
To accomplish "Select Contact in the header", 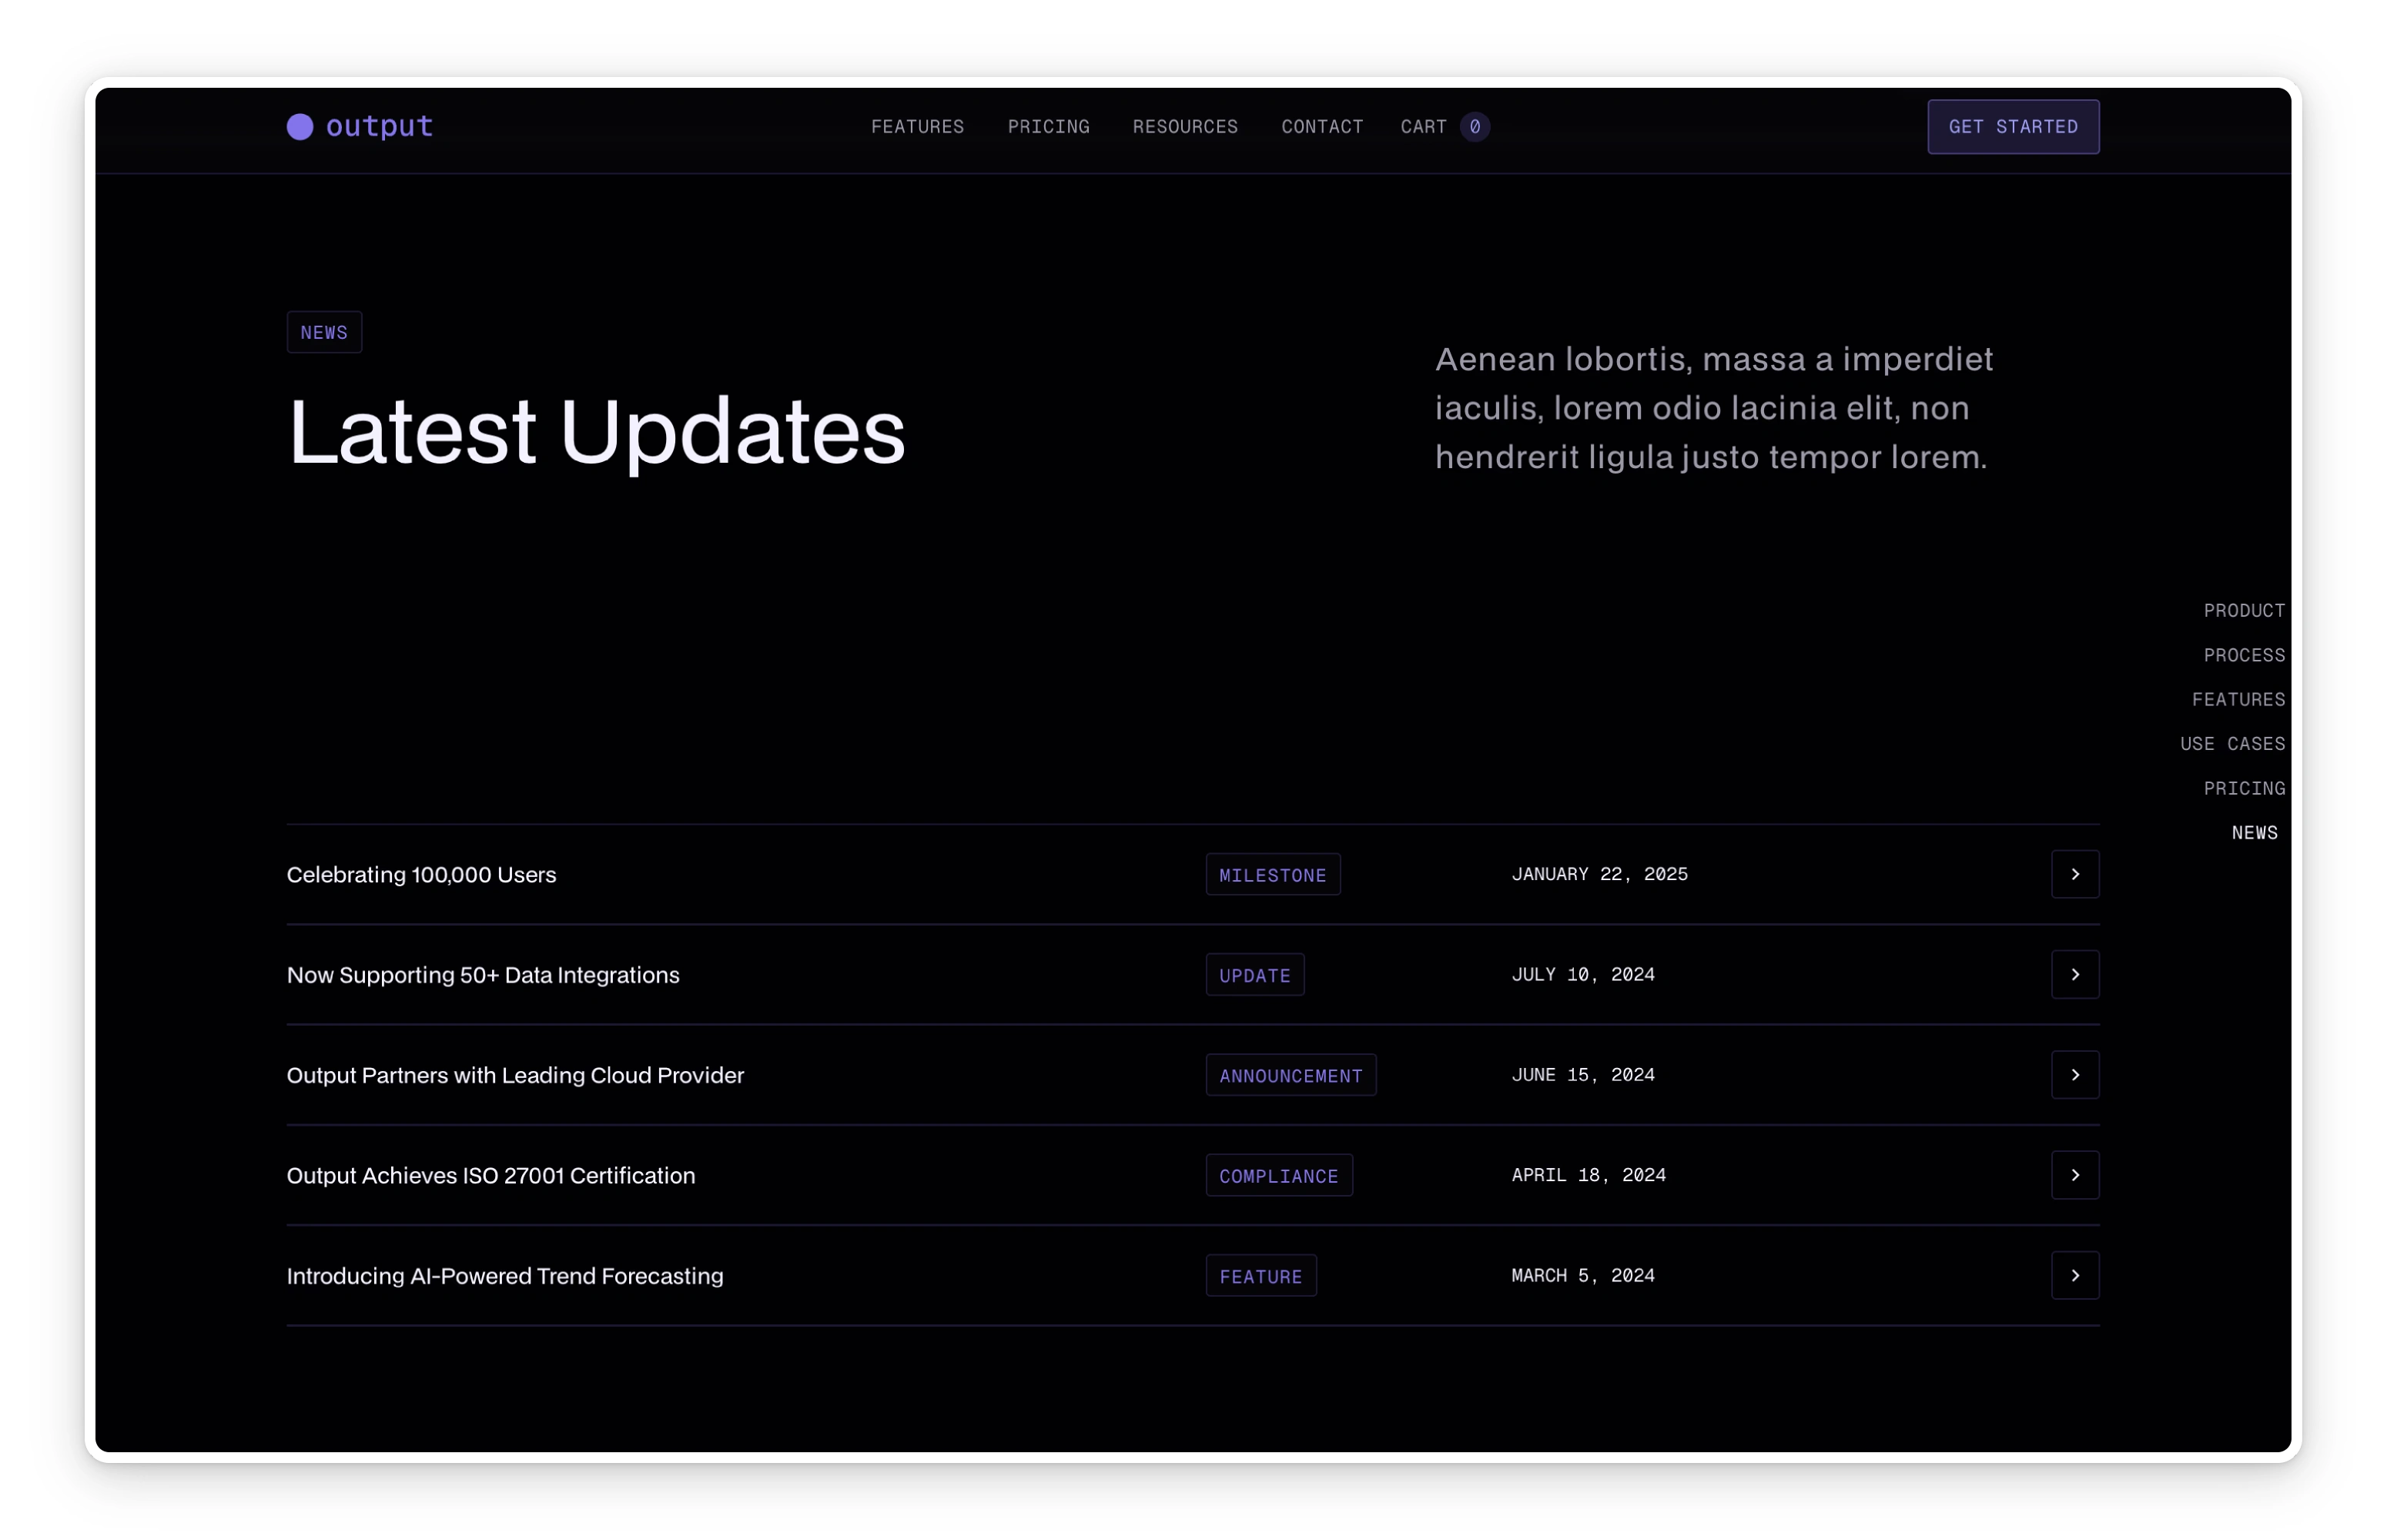I will tap(1322, 127).
